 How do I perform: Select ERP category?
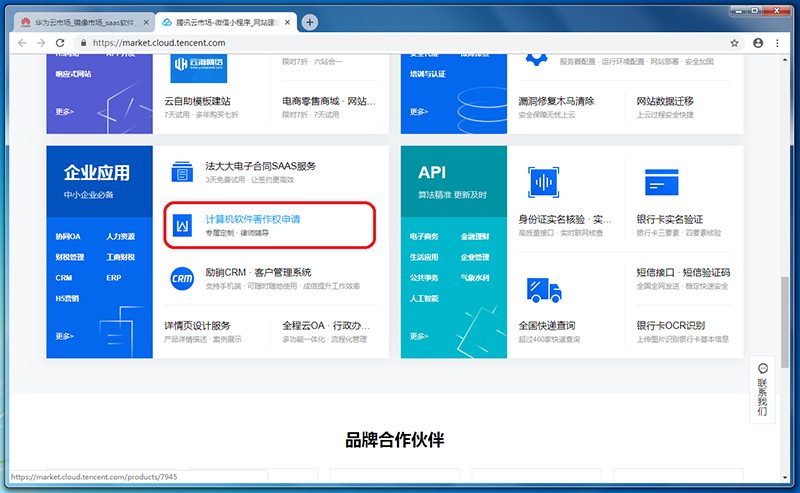coord(114,278)
